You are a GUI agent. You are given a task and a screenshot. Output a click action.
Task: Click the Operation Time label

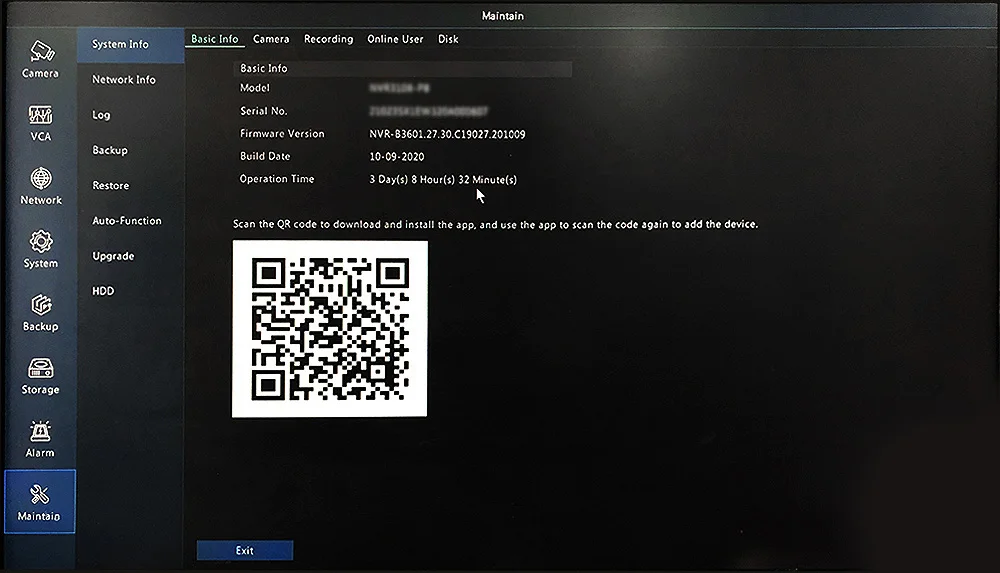pos(277,179)
